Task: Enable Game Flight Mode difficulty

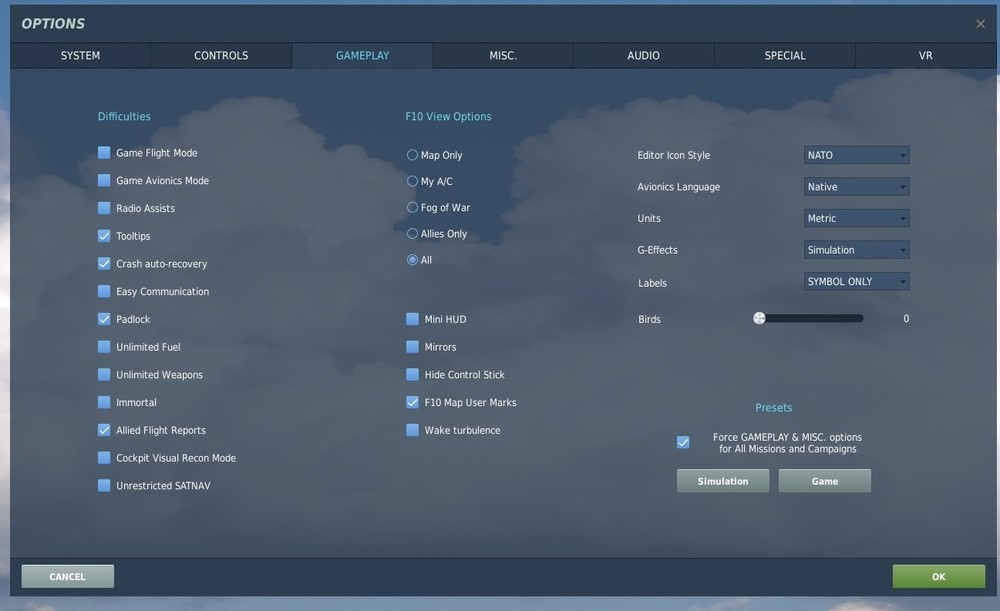Action: pyautogui.click(x=104, y=152)
